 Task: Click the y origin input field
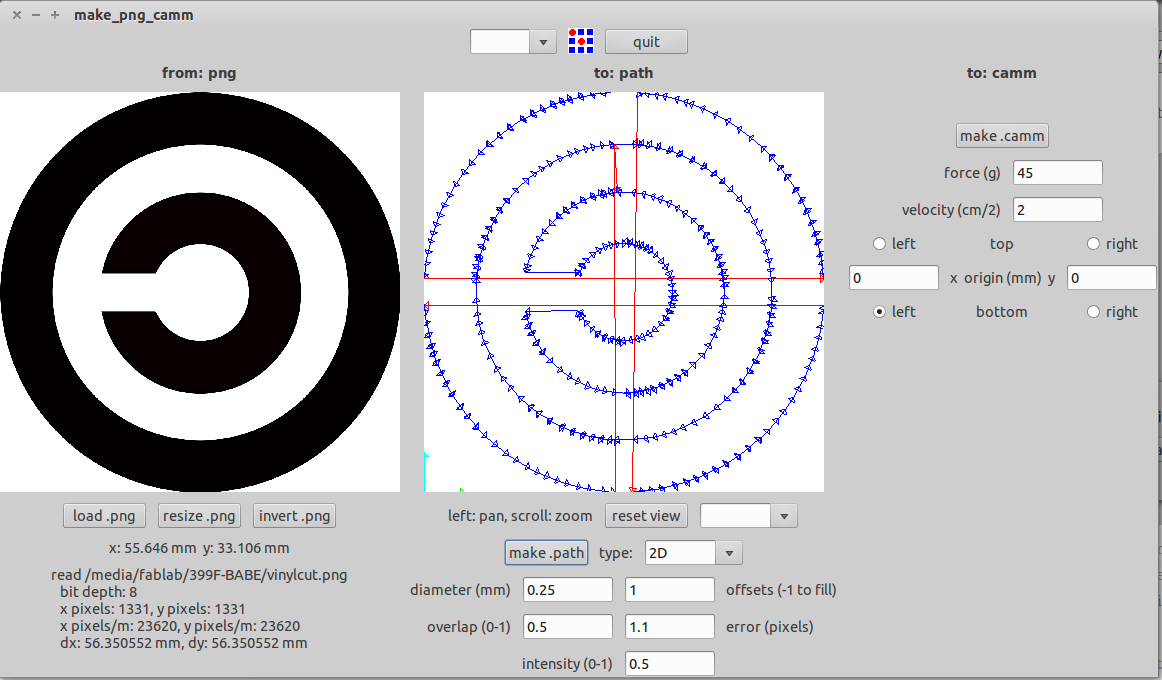point(1112,278)
